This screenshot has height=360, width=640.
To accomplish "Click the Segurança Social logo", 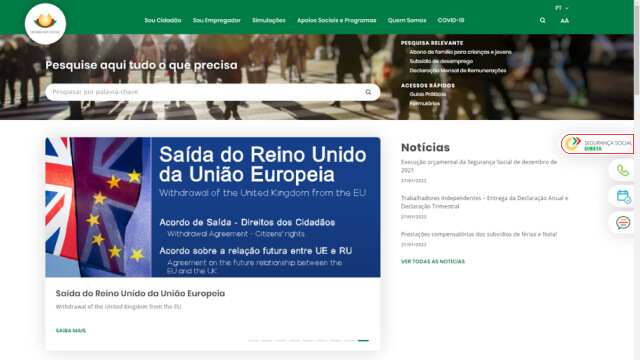I will pos(45,24).
